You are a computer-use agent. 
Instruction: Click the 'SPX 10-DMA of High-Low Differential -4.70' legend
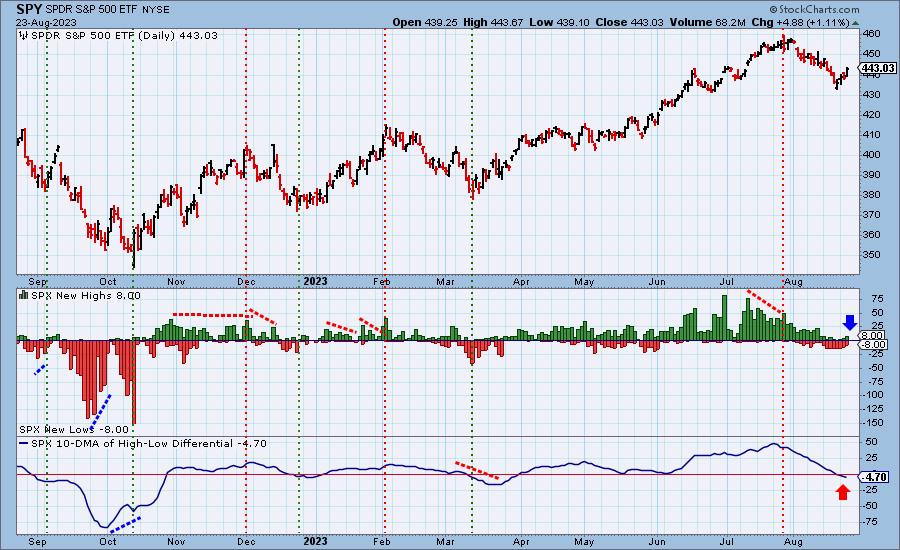coord(149,443)
